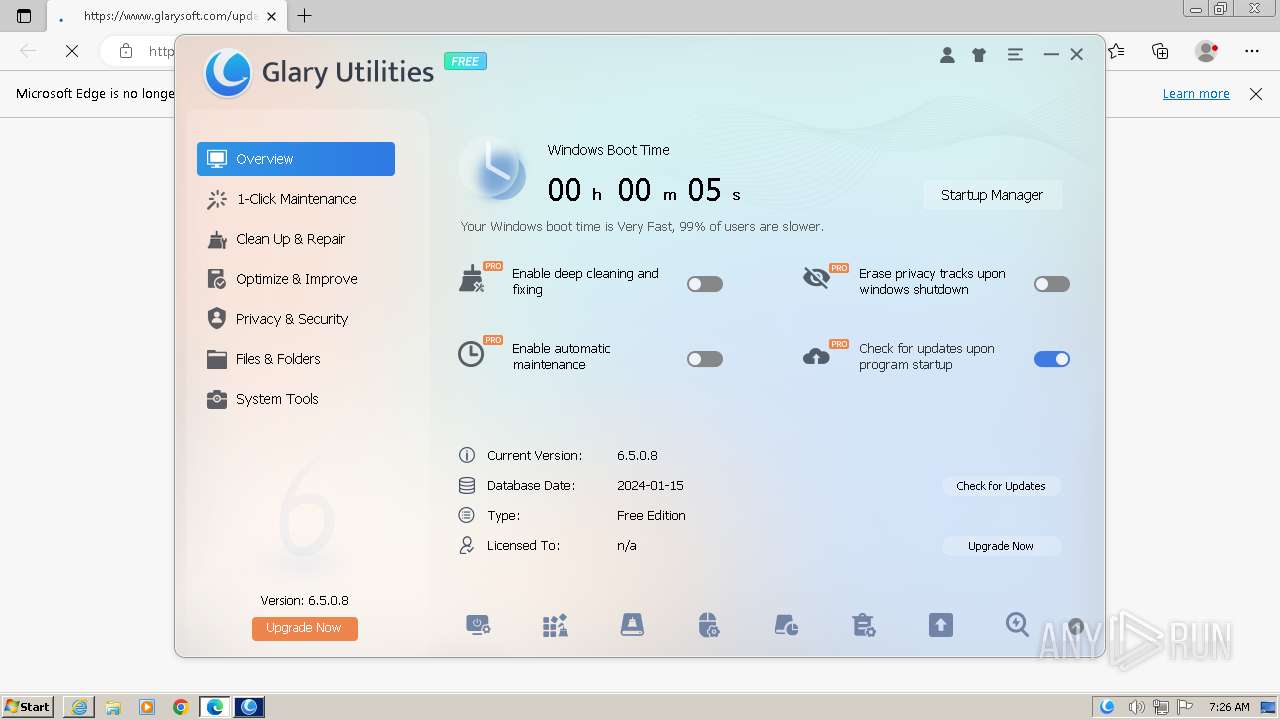Image resolution: width=1280 pixels, height=720 pixels.
Task: Click Free Edition type text
Action: tap(651, 516)
